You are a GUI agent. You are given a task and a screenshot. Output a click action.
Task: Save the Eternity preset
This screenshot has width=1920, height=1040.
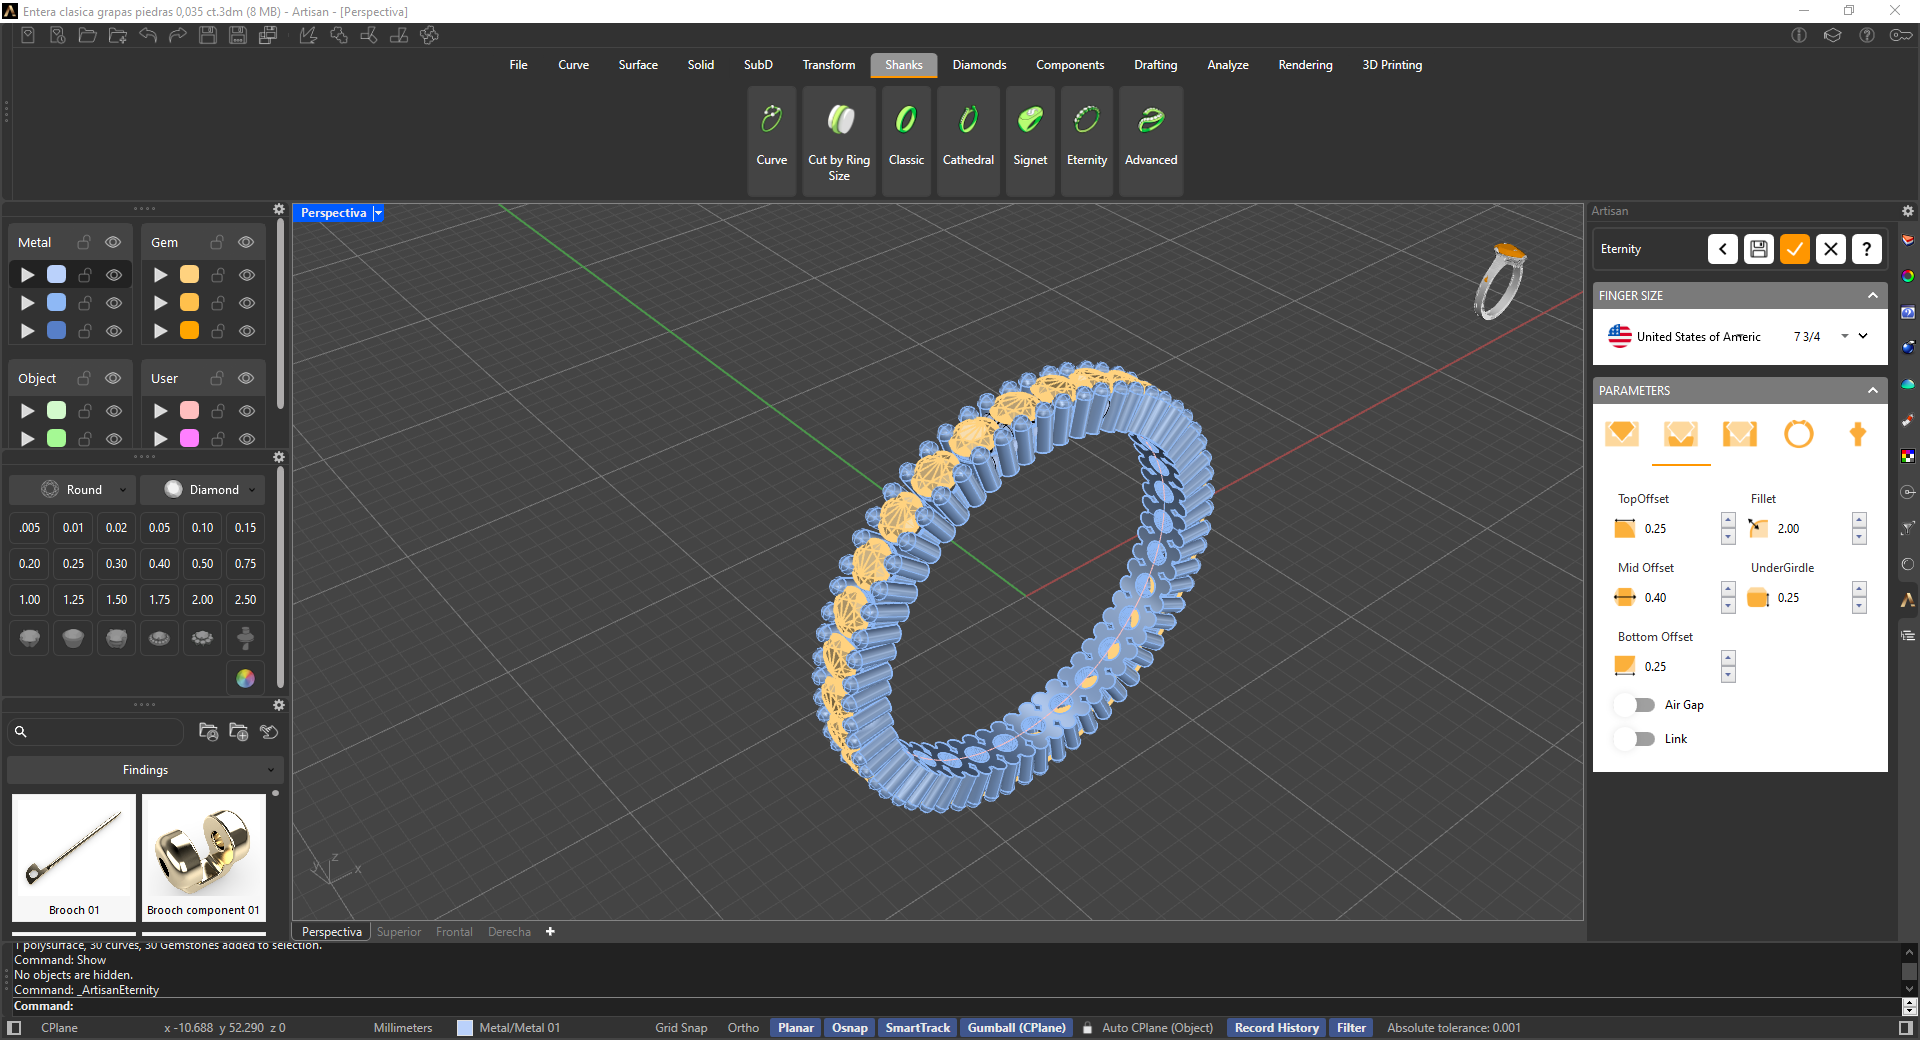(1759, 249)
